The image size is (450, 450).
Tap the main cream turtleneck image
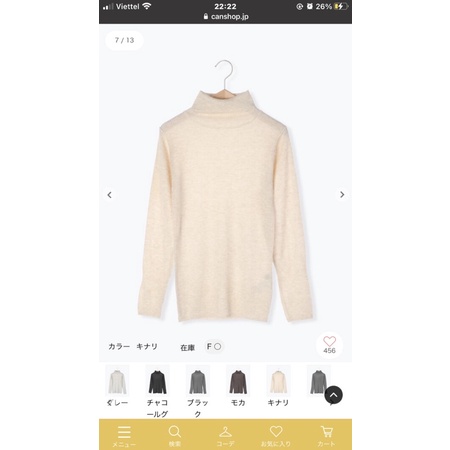coord(225,191)
